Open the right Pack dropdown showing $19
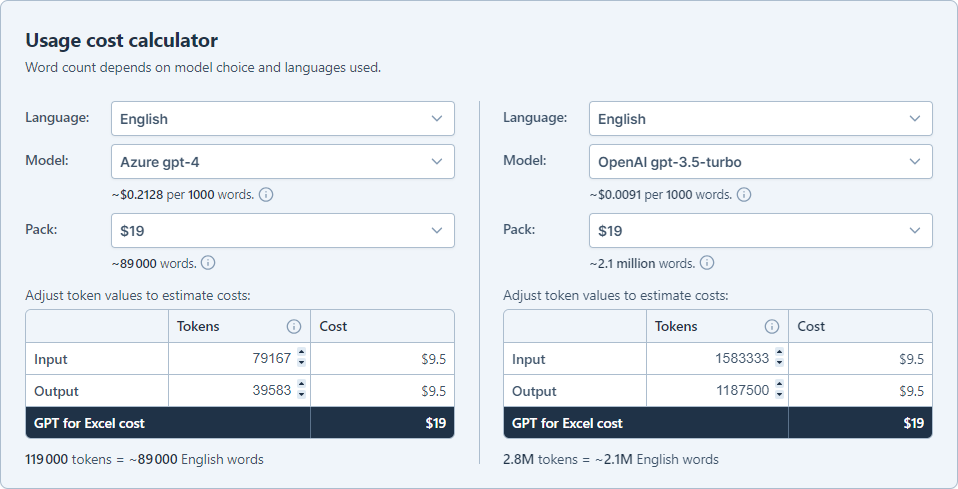 click(x=761, y=230)
